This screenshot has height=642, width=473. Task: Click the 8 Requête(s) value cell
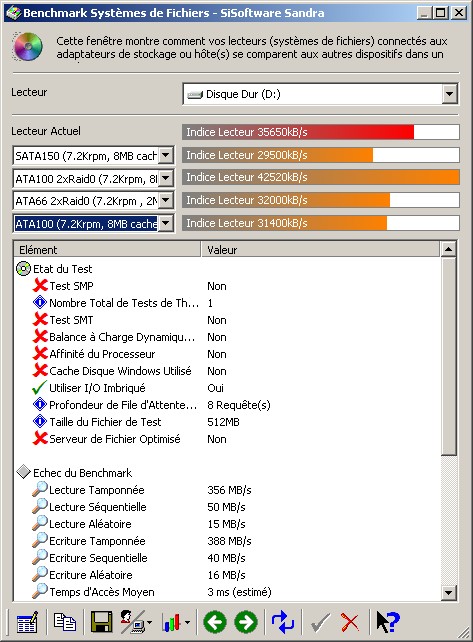[239, 405]
